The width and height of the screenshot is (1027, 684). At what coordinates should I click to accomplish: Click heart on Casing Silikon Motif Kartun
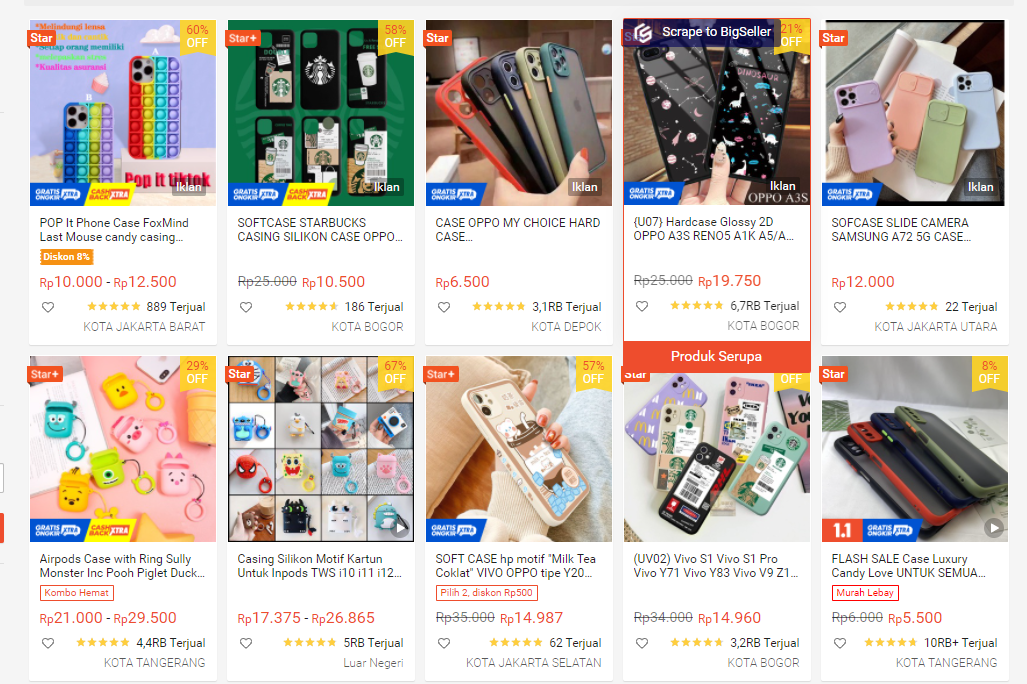click(x=246, y=643)
